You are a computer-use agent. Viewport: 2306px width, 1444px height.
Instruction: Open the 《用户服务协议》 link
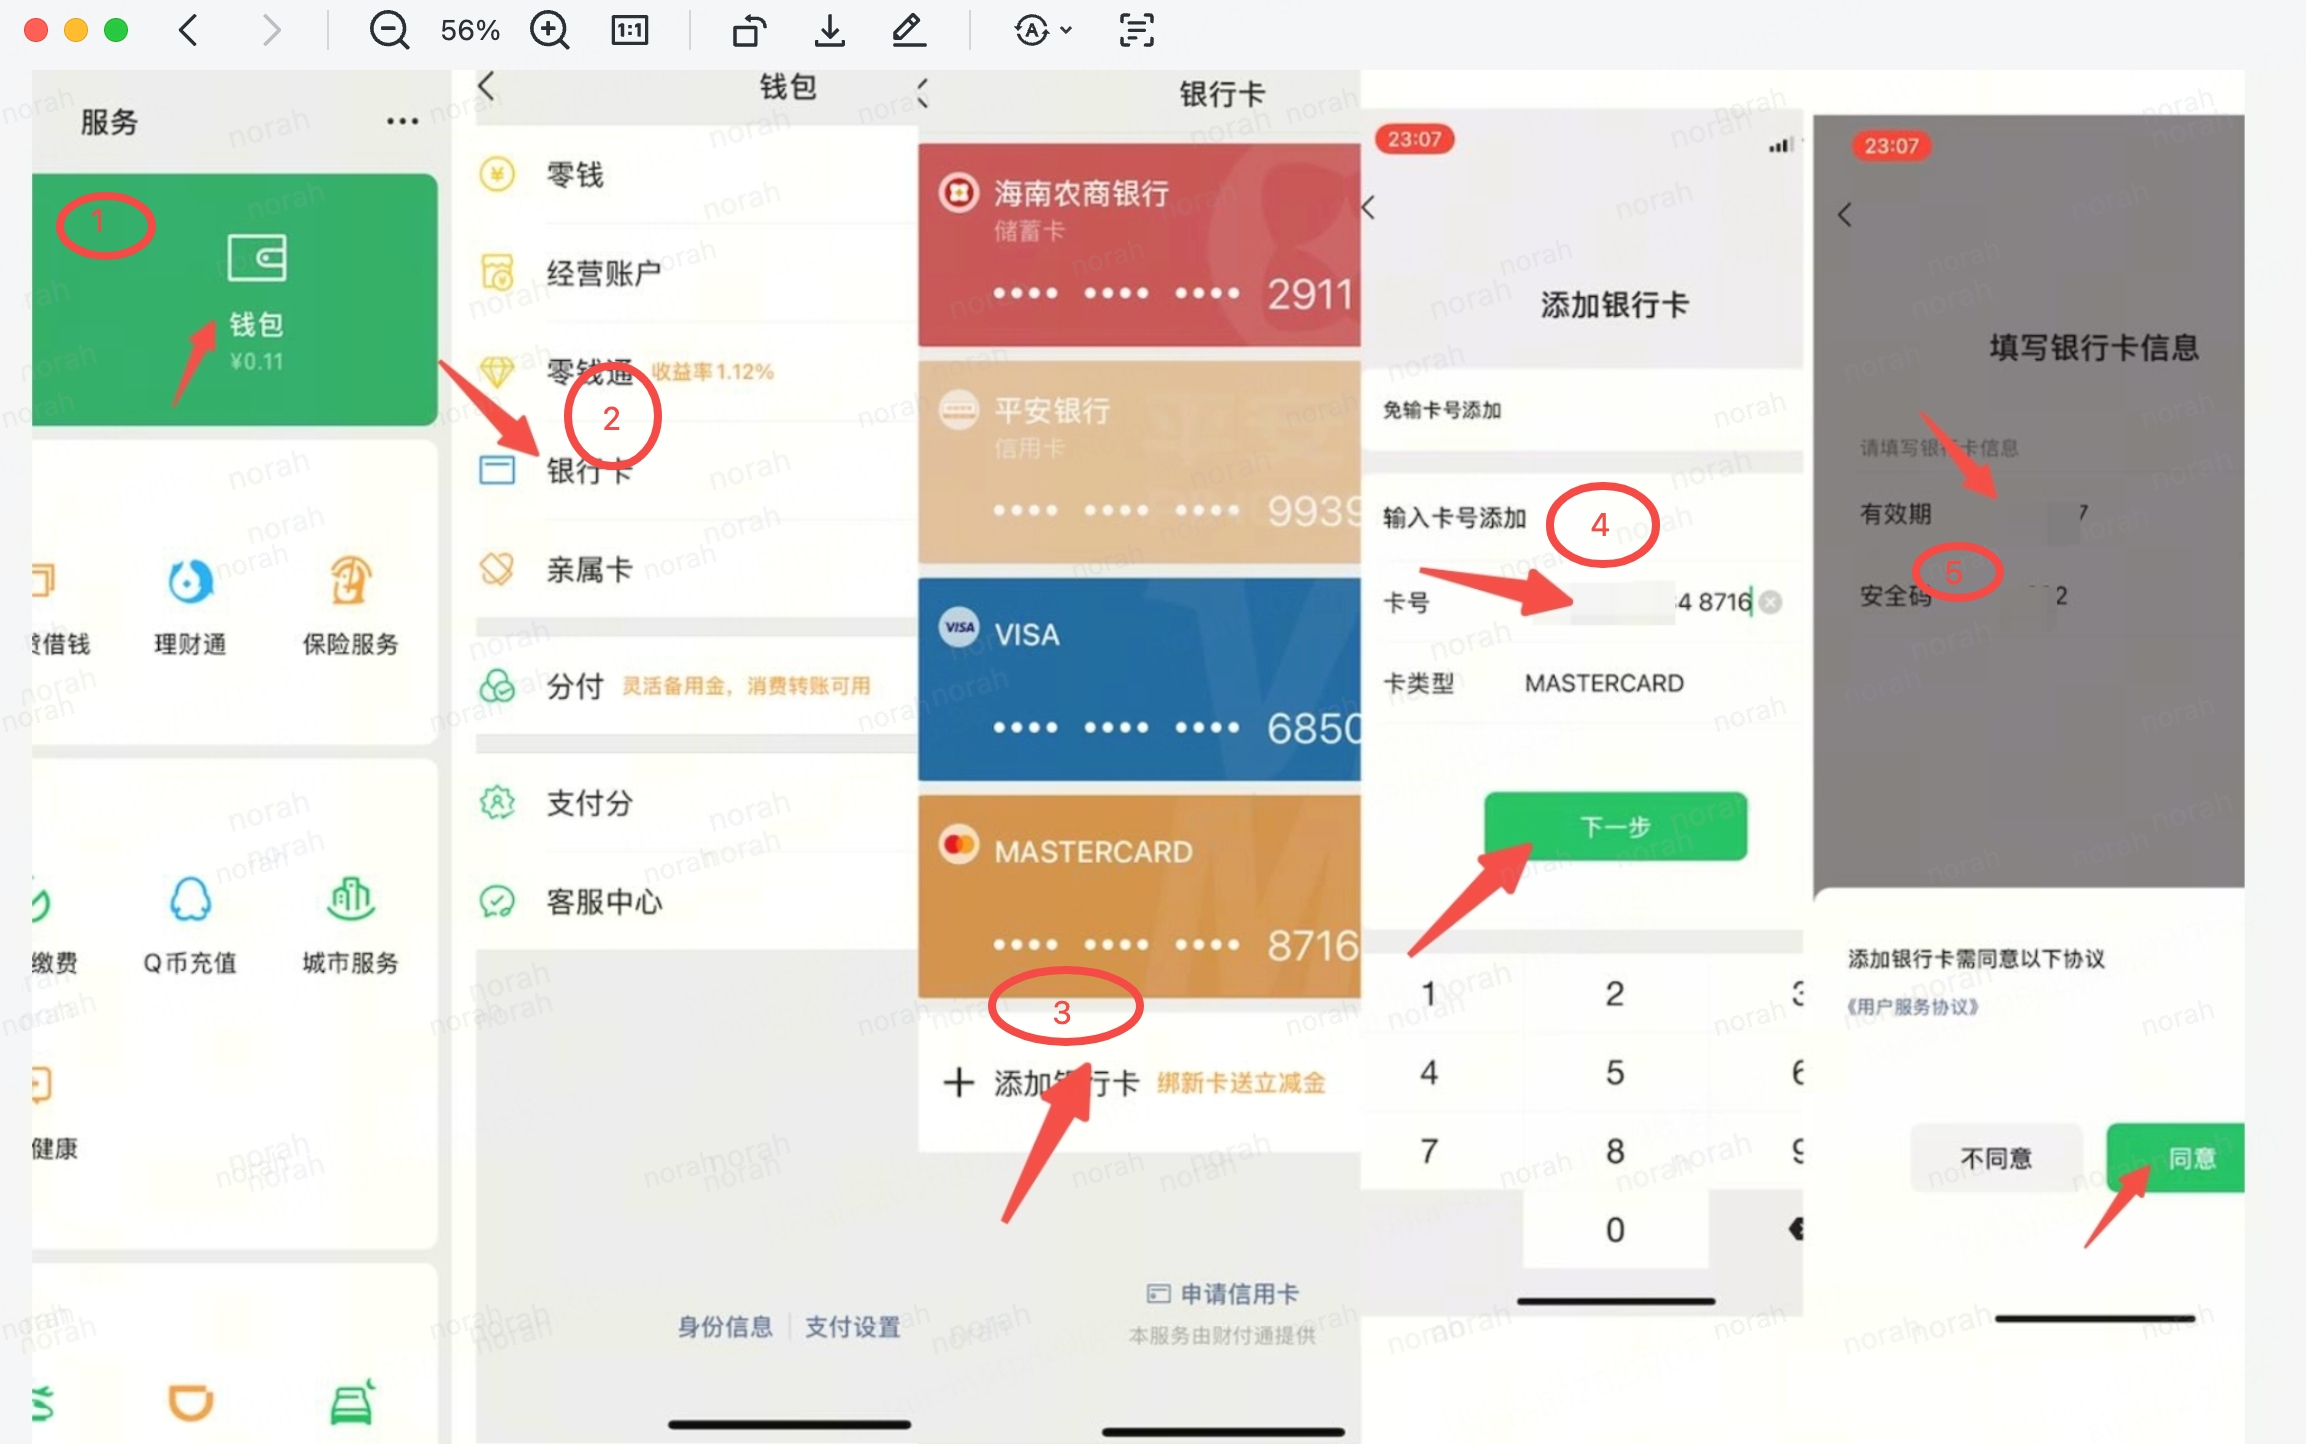pos(1912,1006)
